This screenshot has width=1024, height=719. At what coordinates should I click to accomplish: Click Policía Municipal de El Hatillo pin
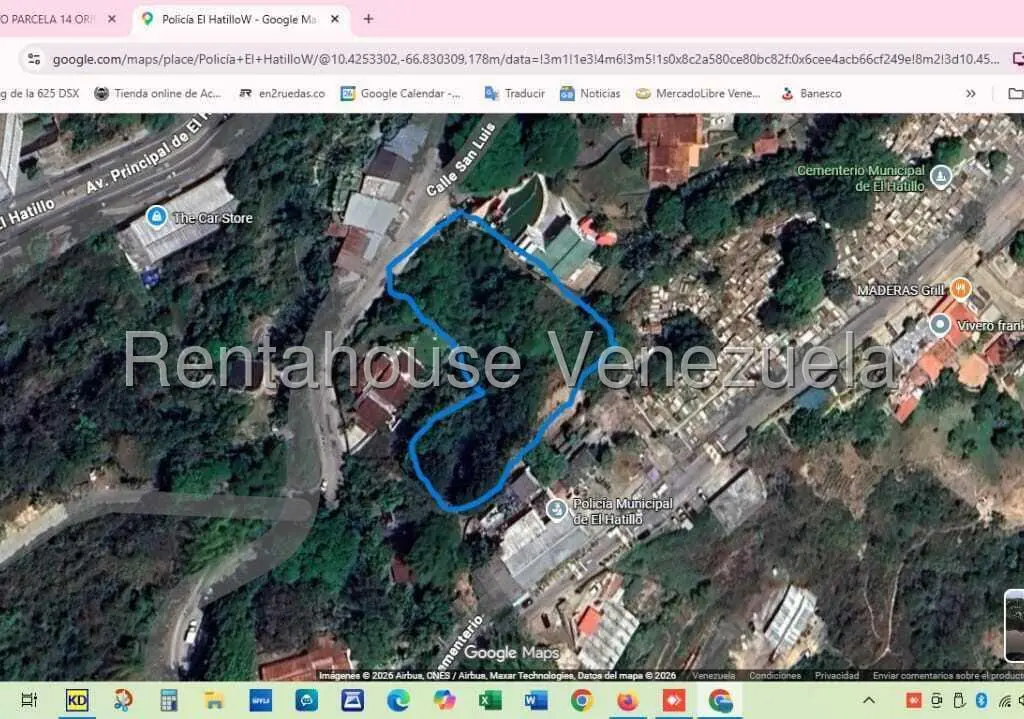556,509
